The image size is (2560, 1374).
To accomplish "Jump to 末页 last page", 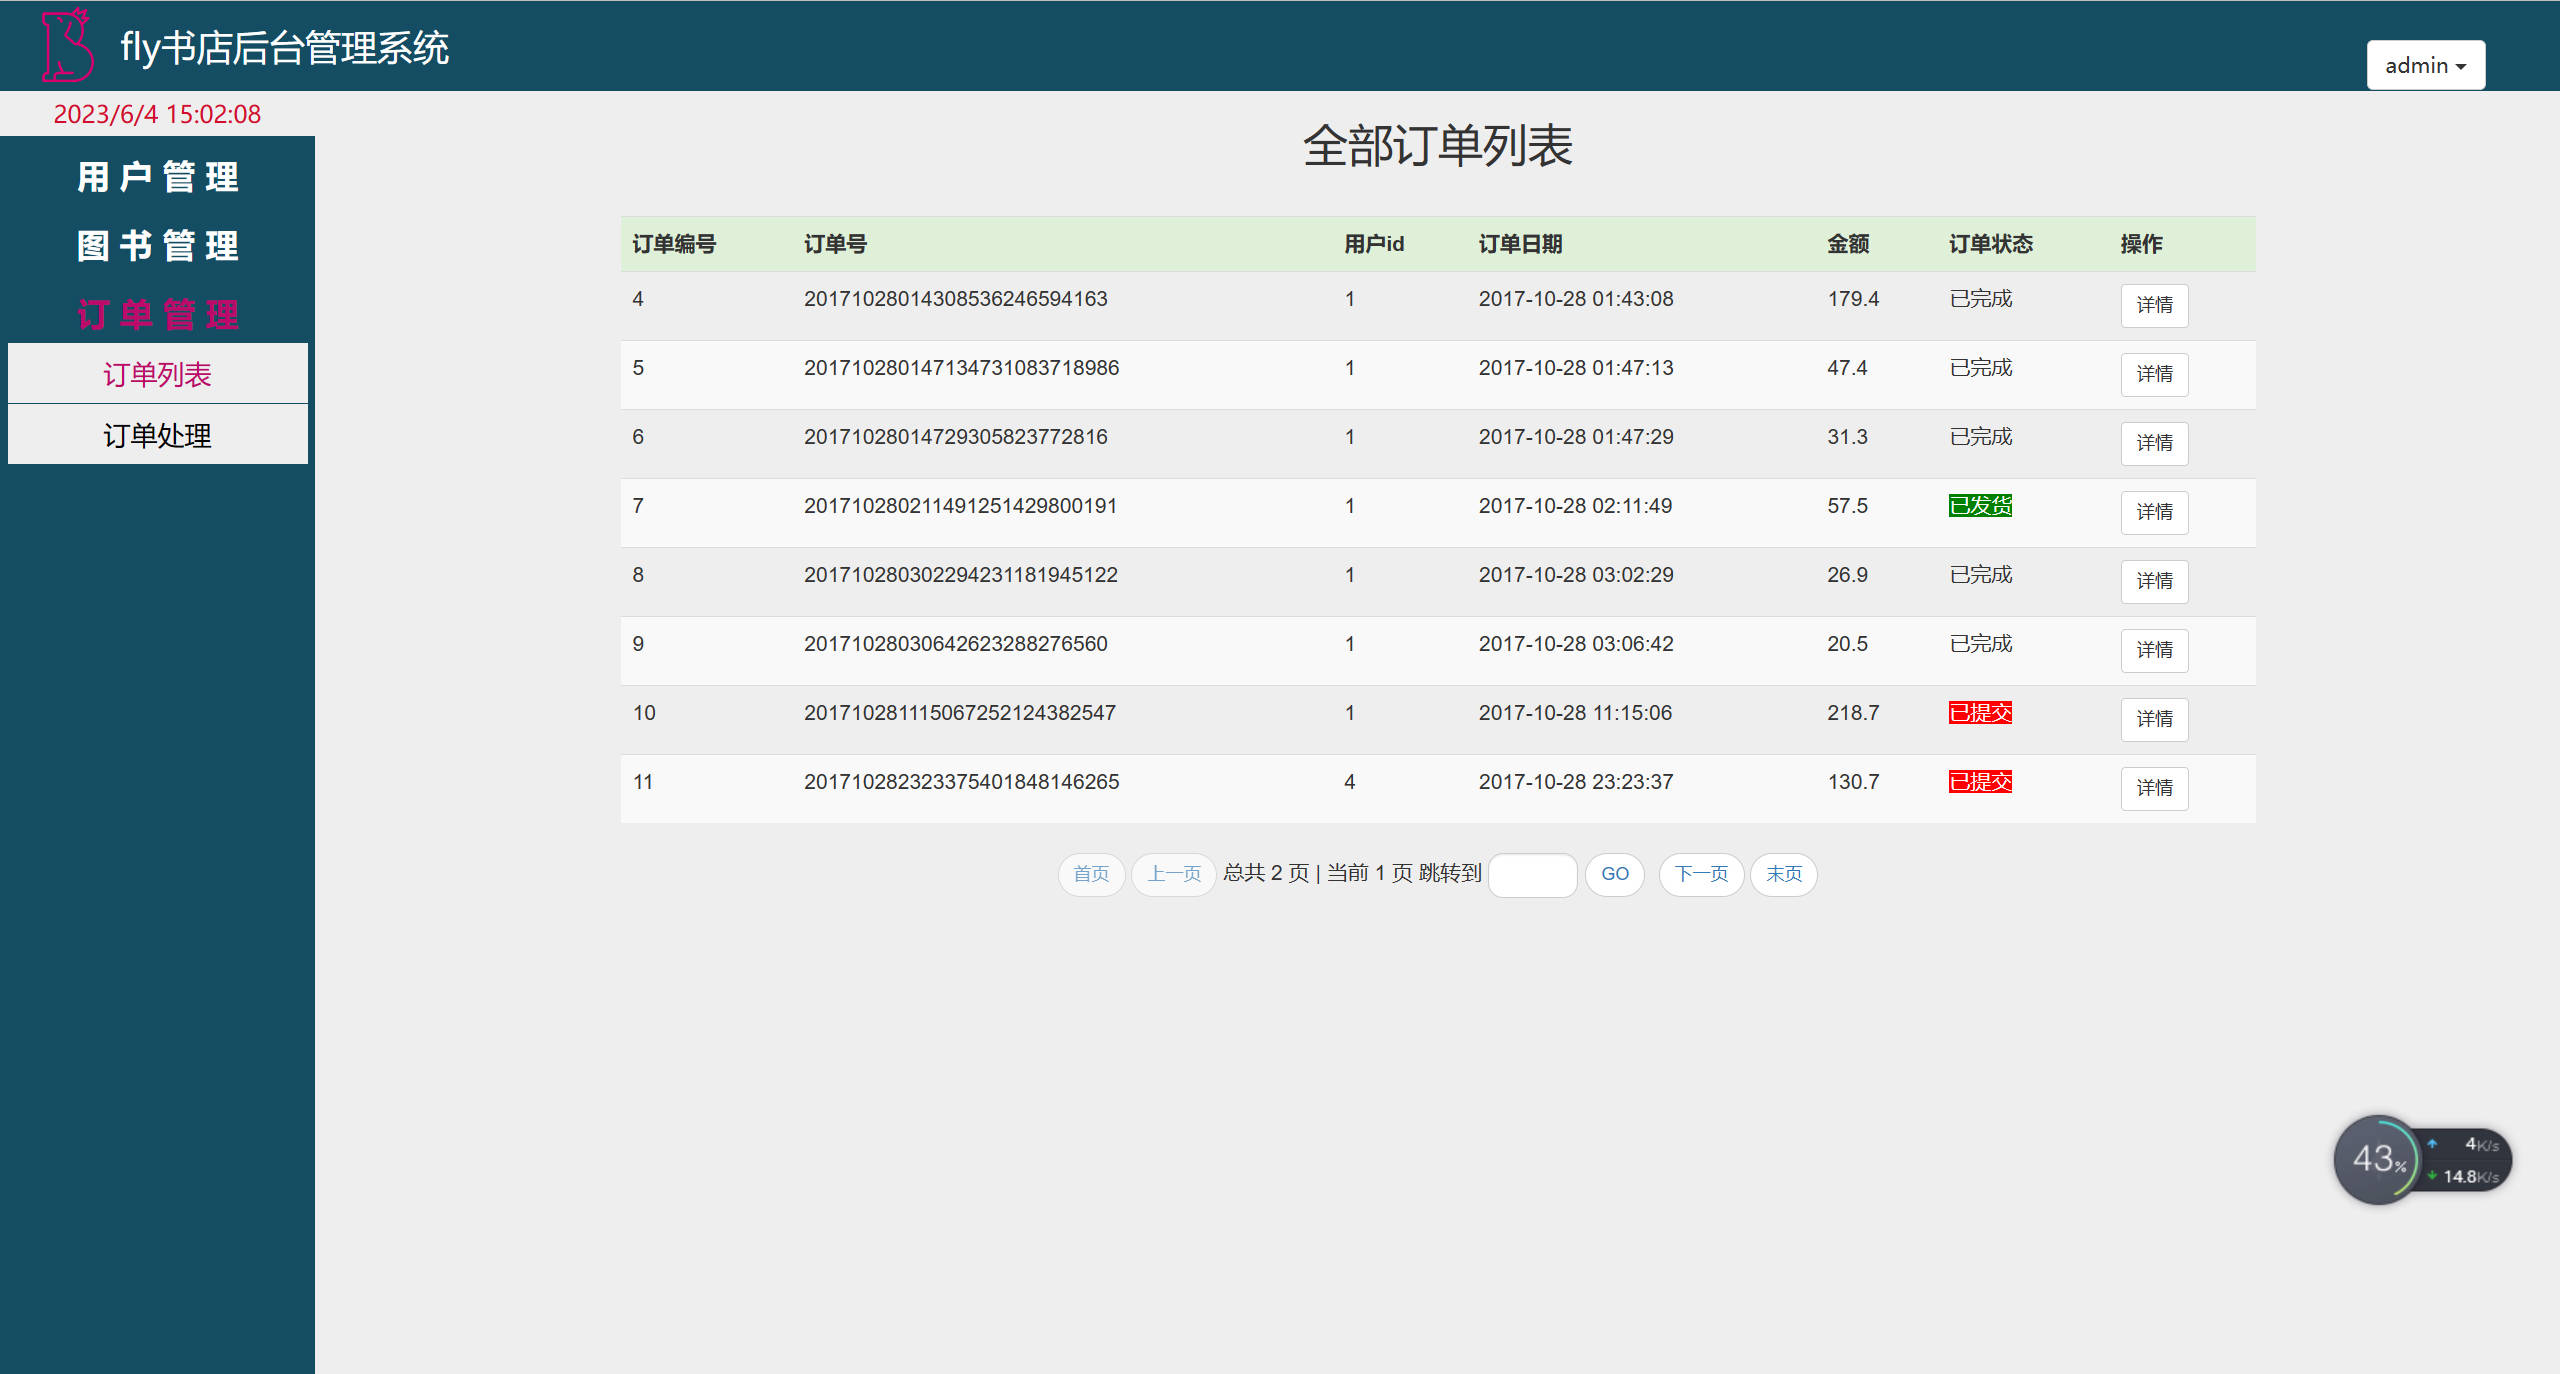I will (x=1783, y=874).
